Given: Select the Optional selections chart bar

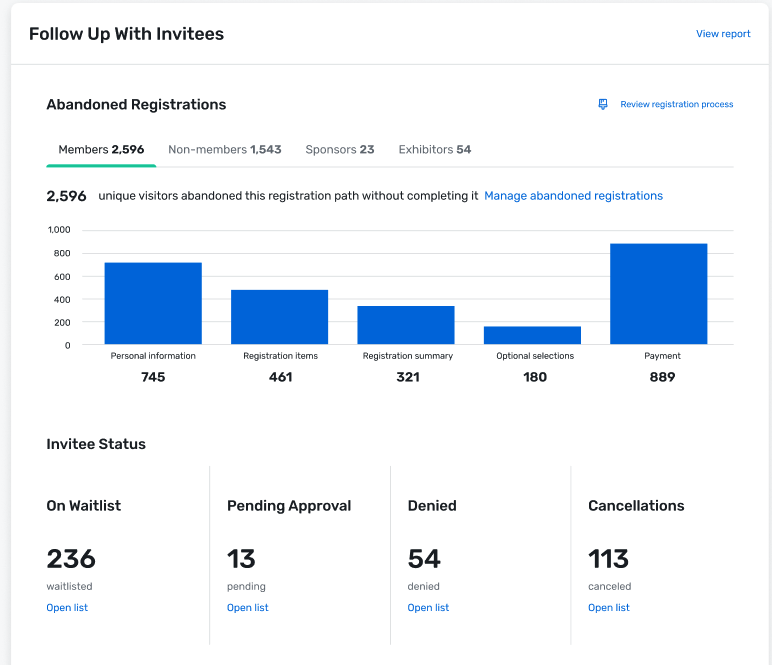Looking at the screenshot, I should (532, 335).
